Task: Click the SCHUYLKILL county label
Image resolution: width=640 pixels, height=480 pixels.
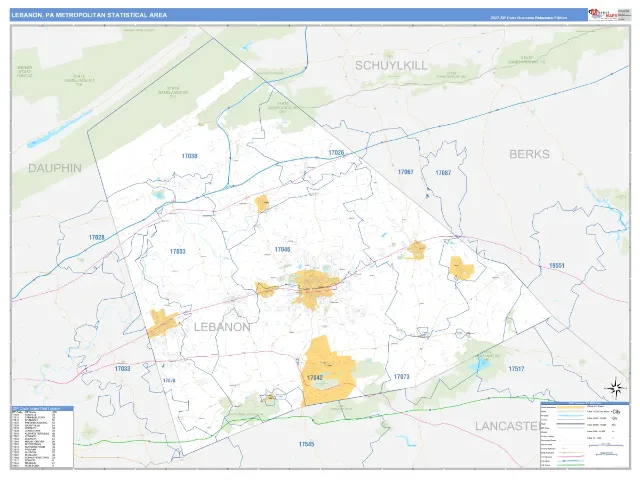Action: click(x=391, y=65)
